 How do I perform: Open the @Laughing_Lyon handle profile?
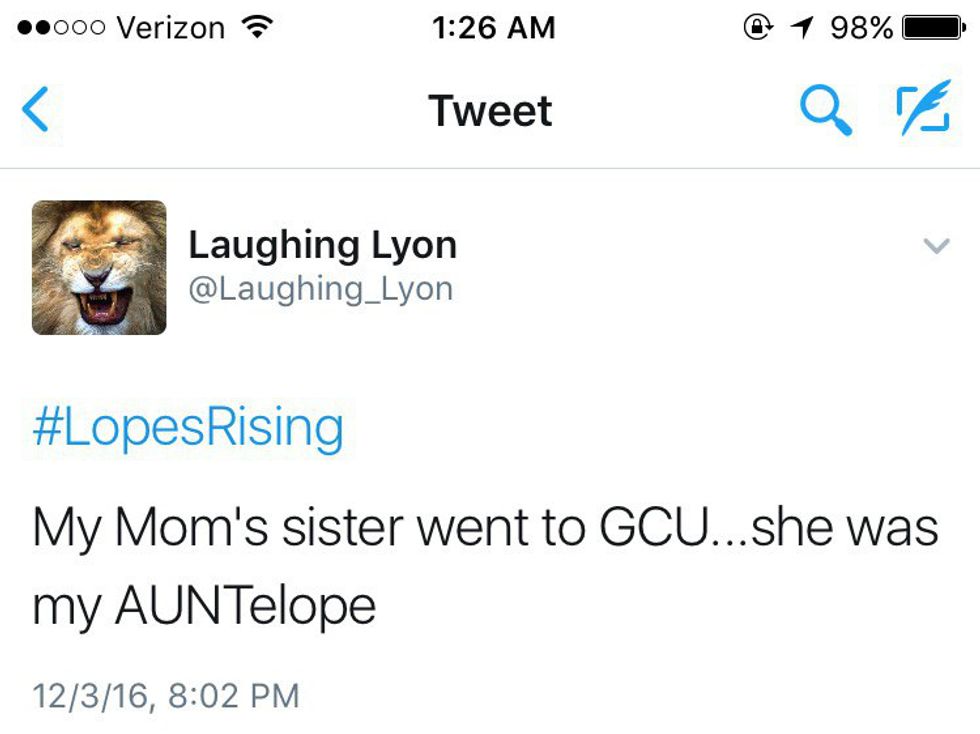coord(320,289)
